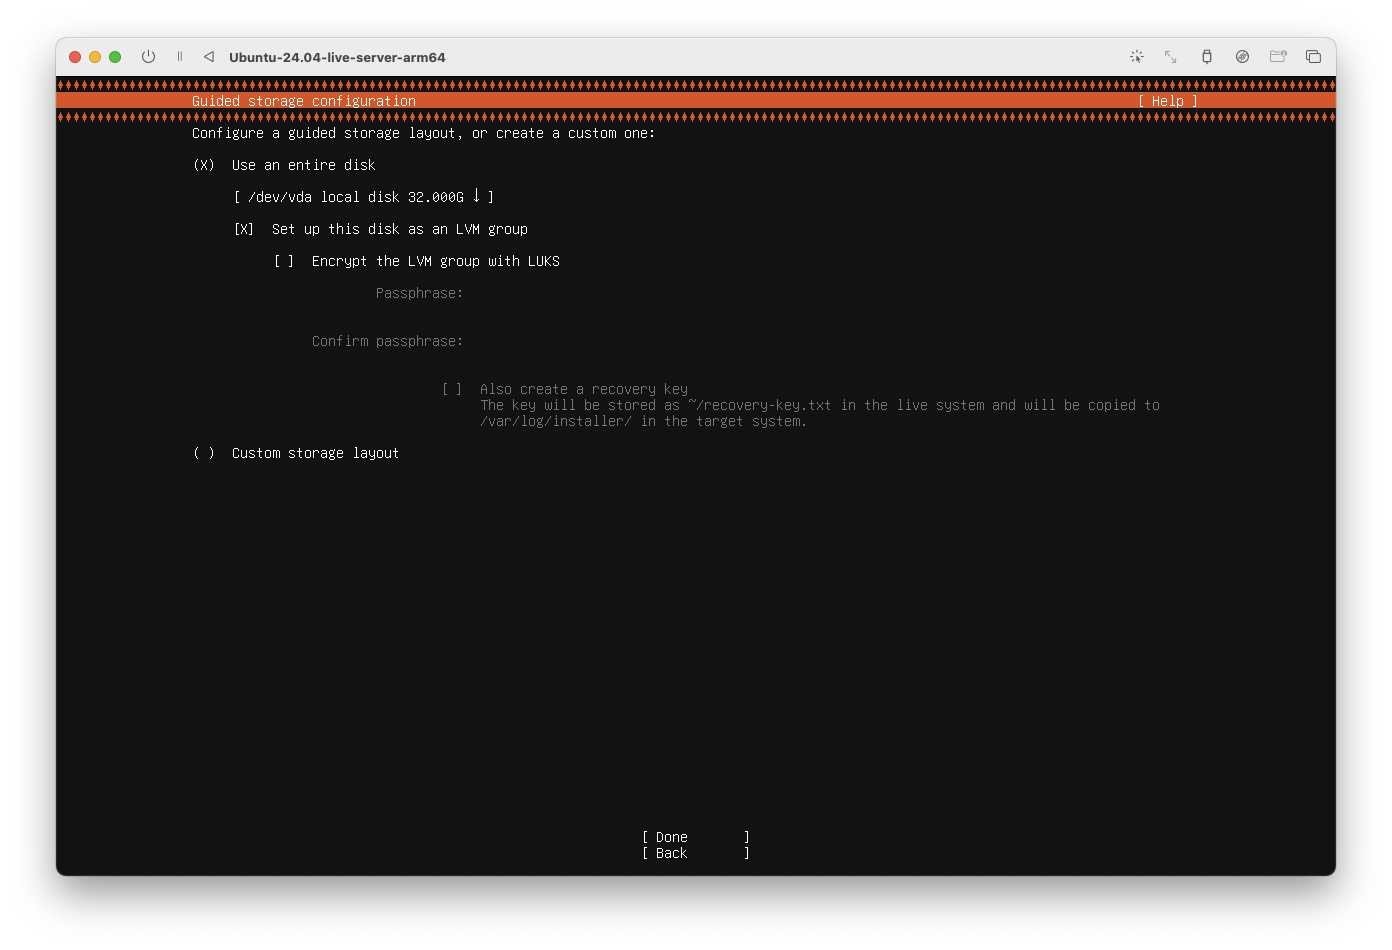Click the 'Configure a guided storage layout' text
1392x950 pixels.
(x=424, y=133)
